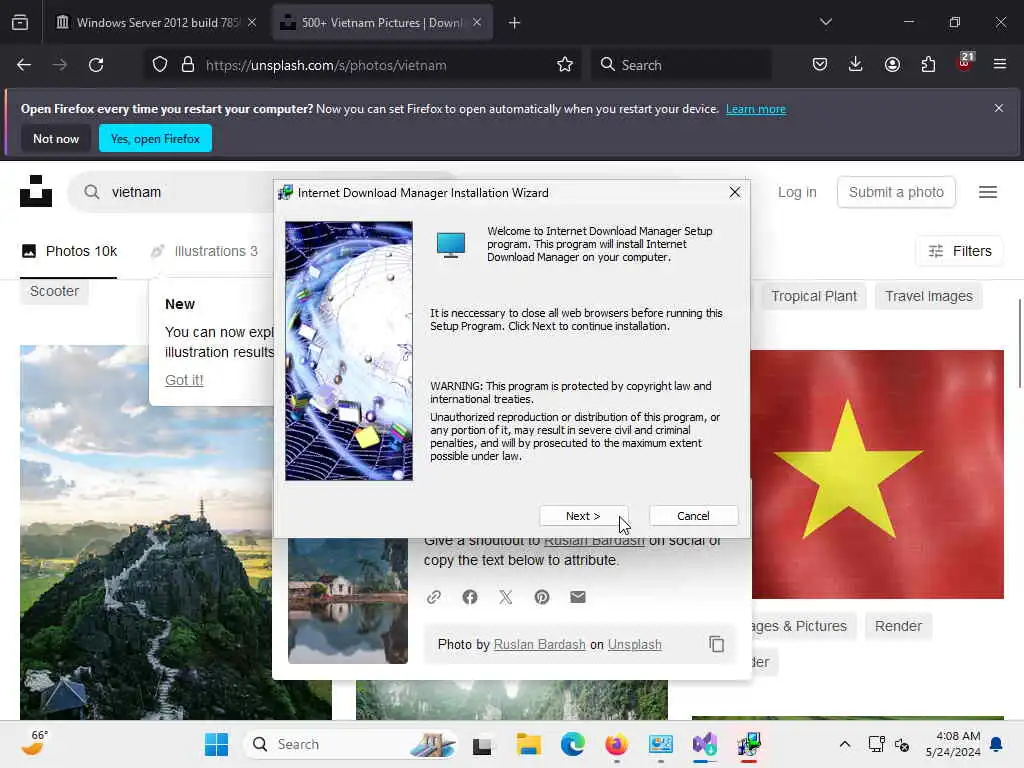Select the Photos 10k tab
This screenshot has height=768, width=1024.
coord(69,251)
